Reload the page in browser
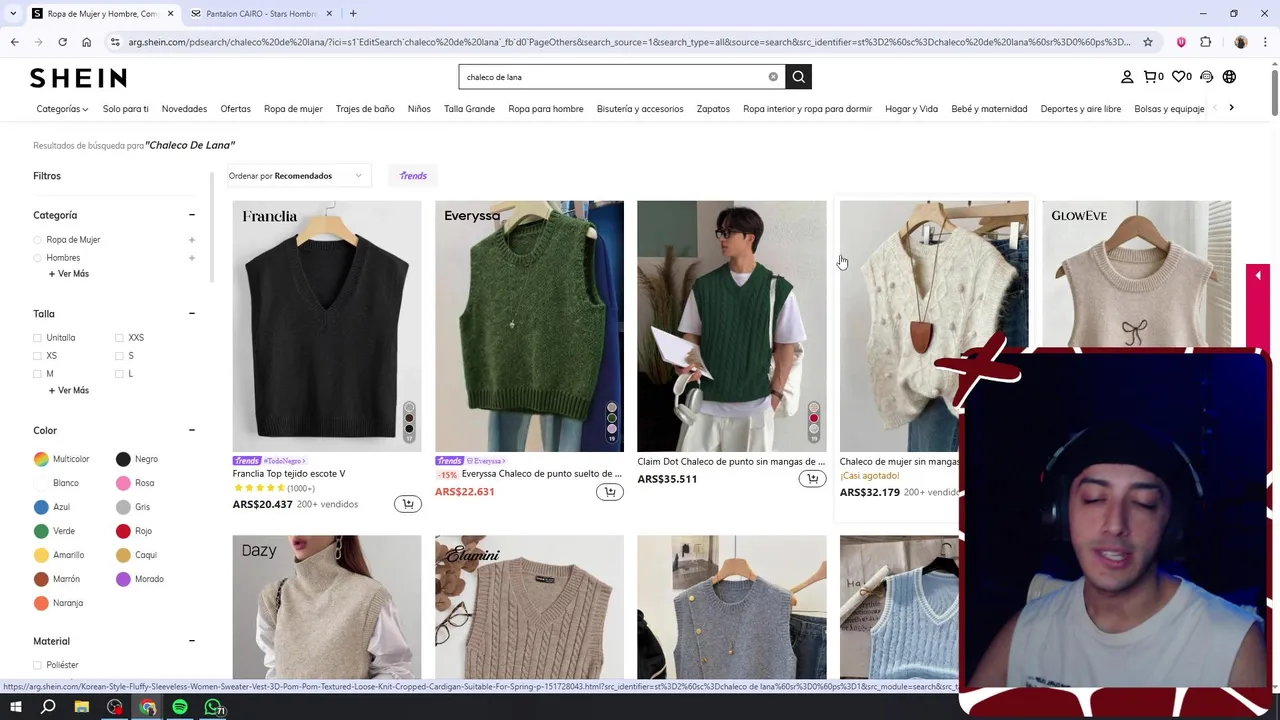This screenshot has width=1280, height=720. pos(62,42)
